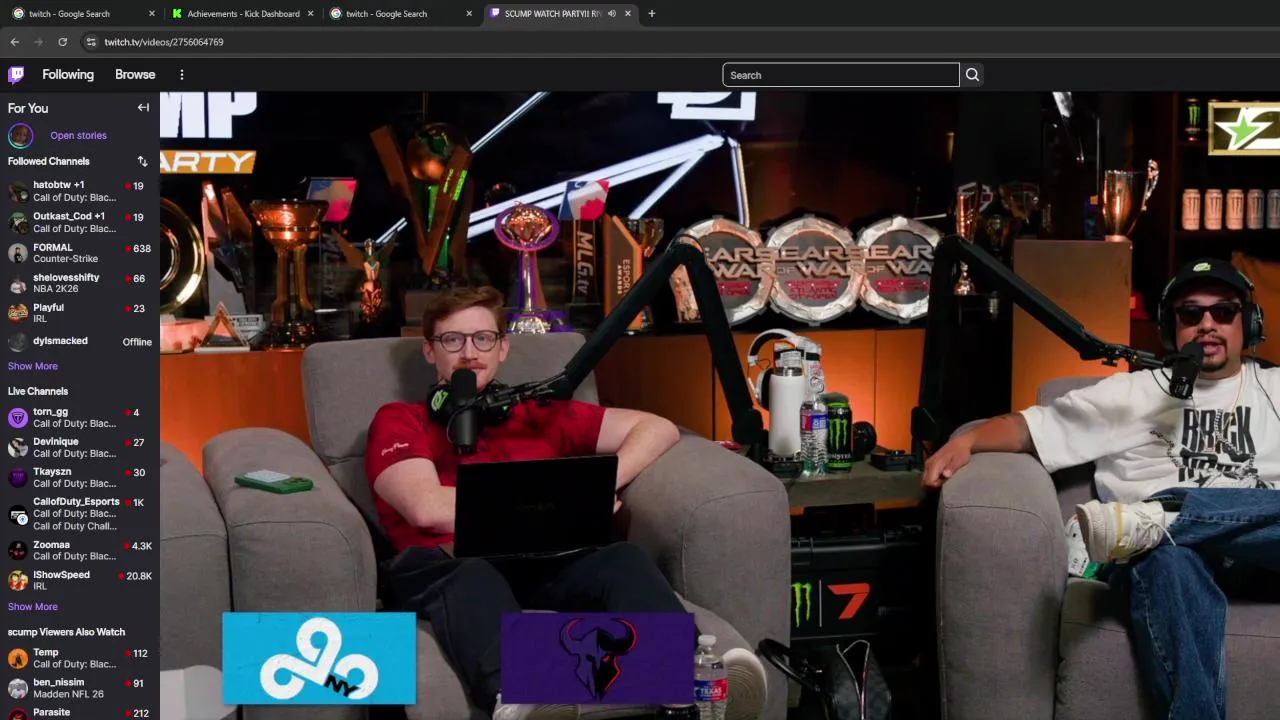Open dylsmacked channel avatar
The height and width of the screenshot is (720, 1280).
coord(18,342)
